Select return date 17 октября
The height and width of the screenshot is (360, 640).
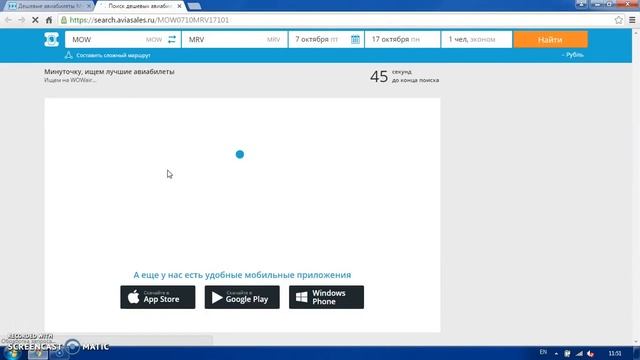[x=402, y=40]
